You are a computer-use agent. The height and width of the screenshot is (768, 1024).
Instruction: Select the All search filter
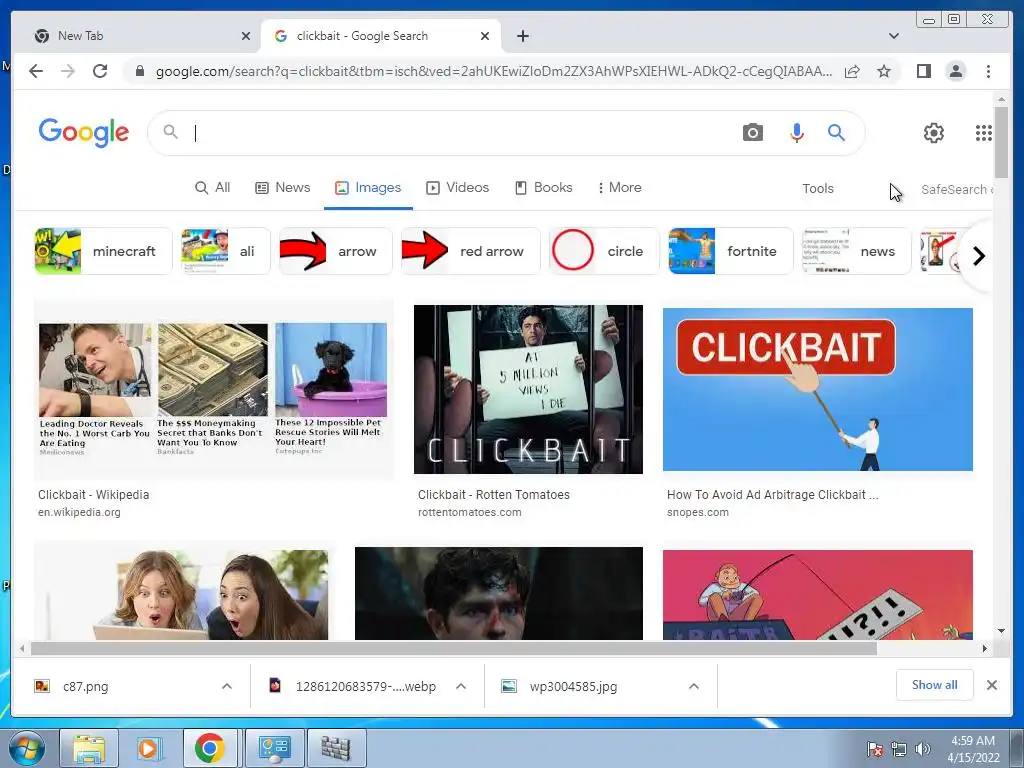click(x=213, y=188)
